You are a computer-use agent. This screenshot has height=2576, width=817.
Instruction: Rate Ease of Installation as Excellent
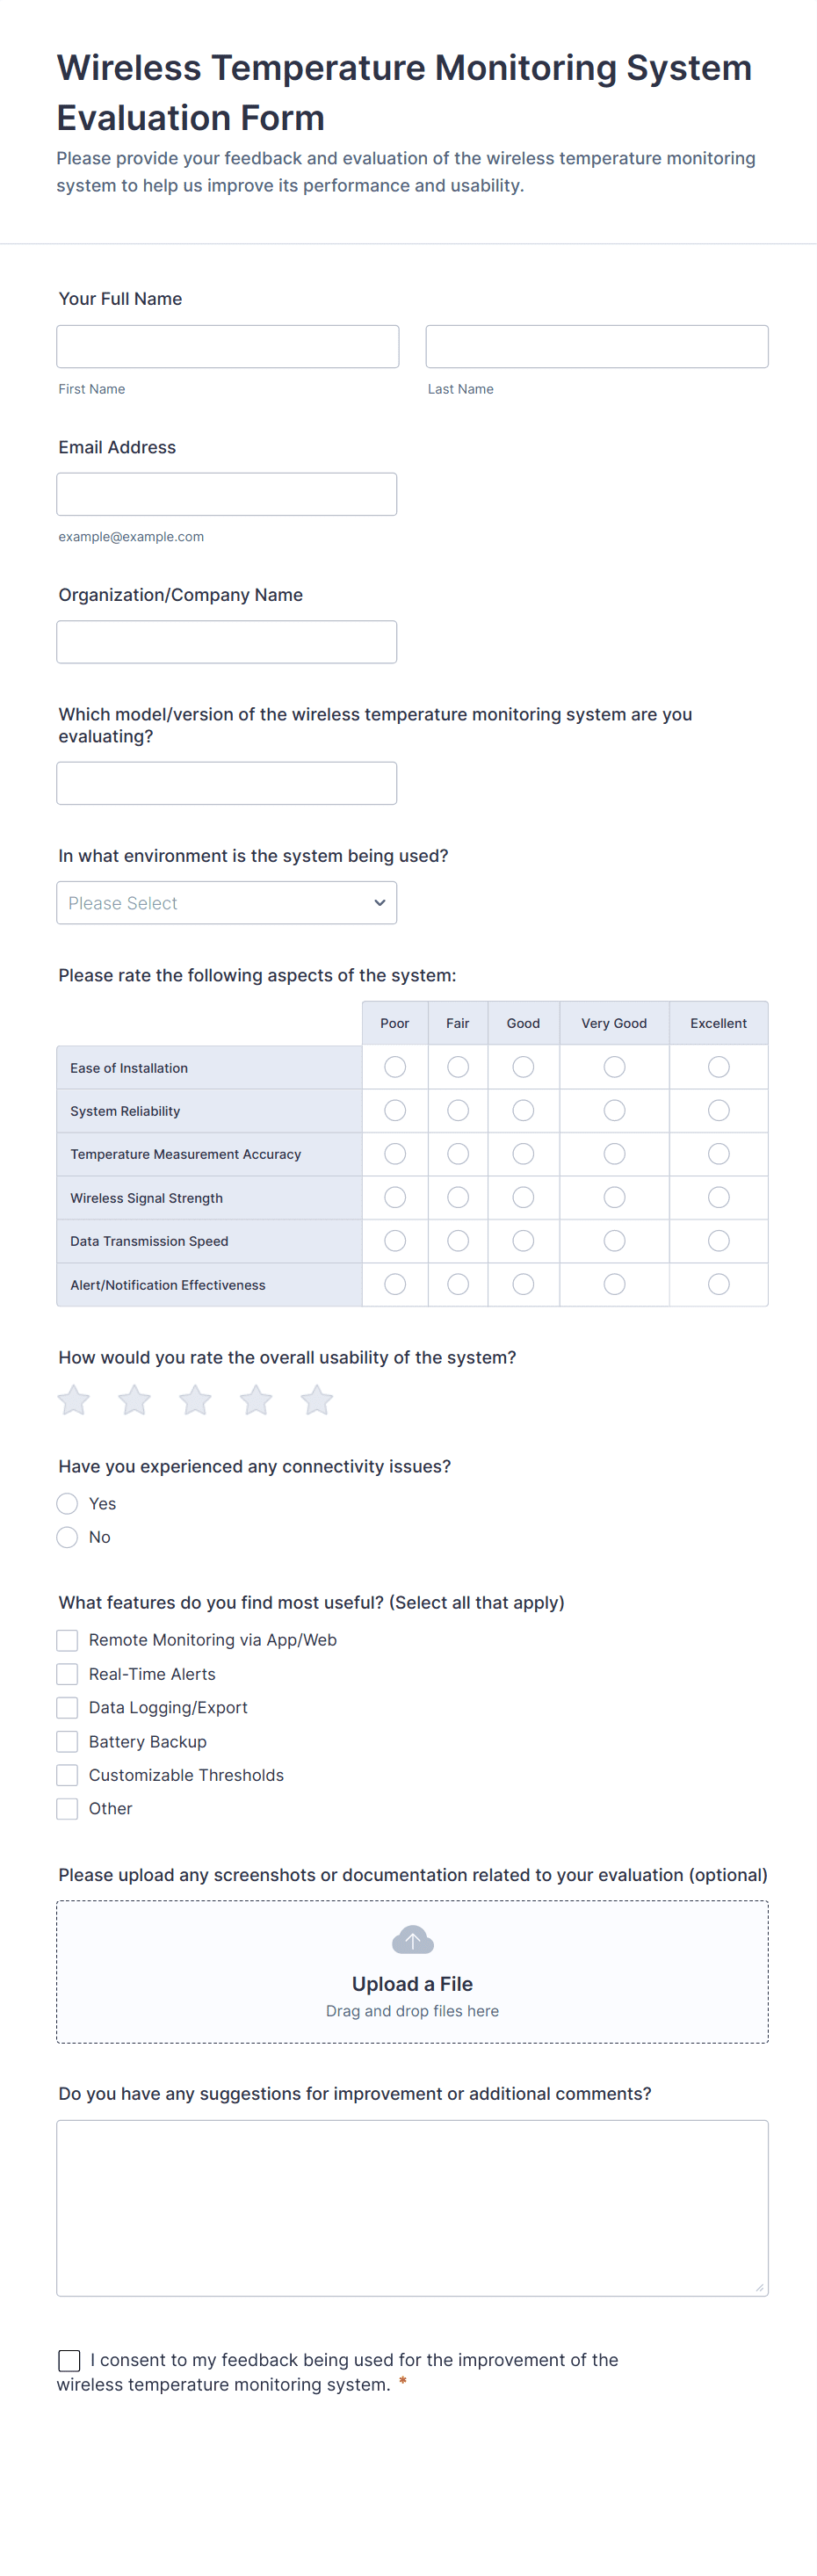(718, 1067)
